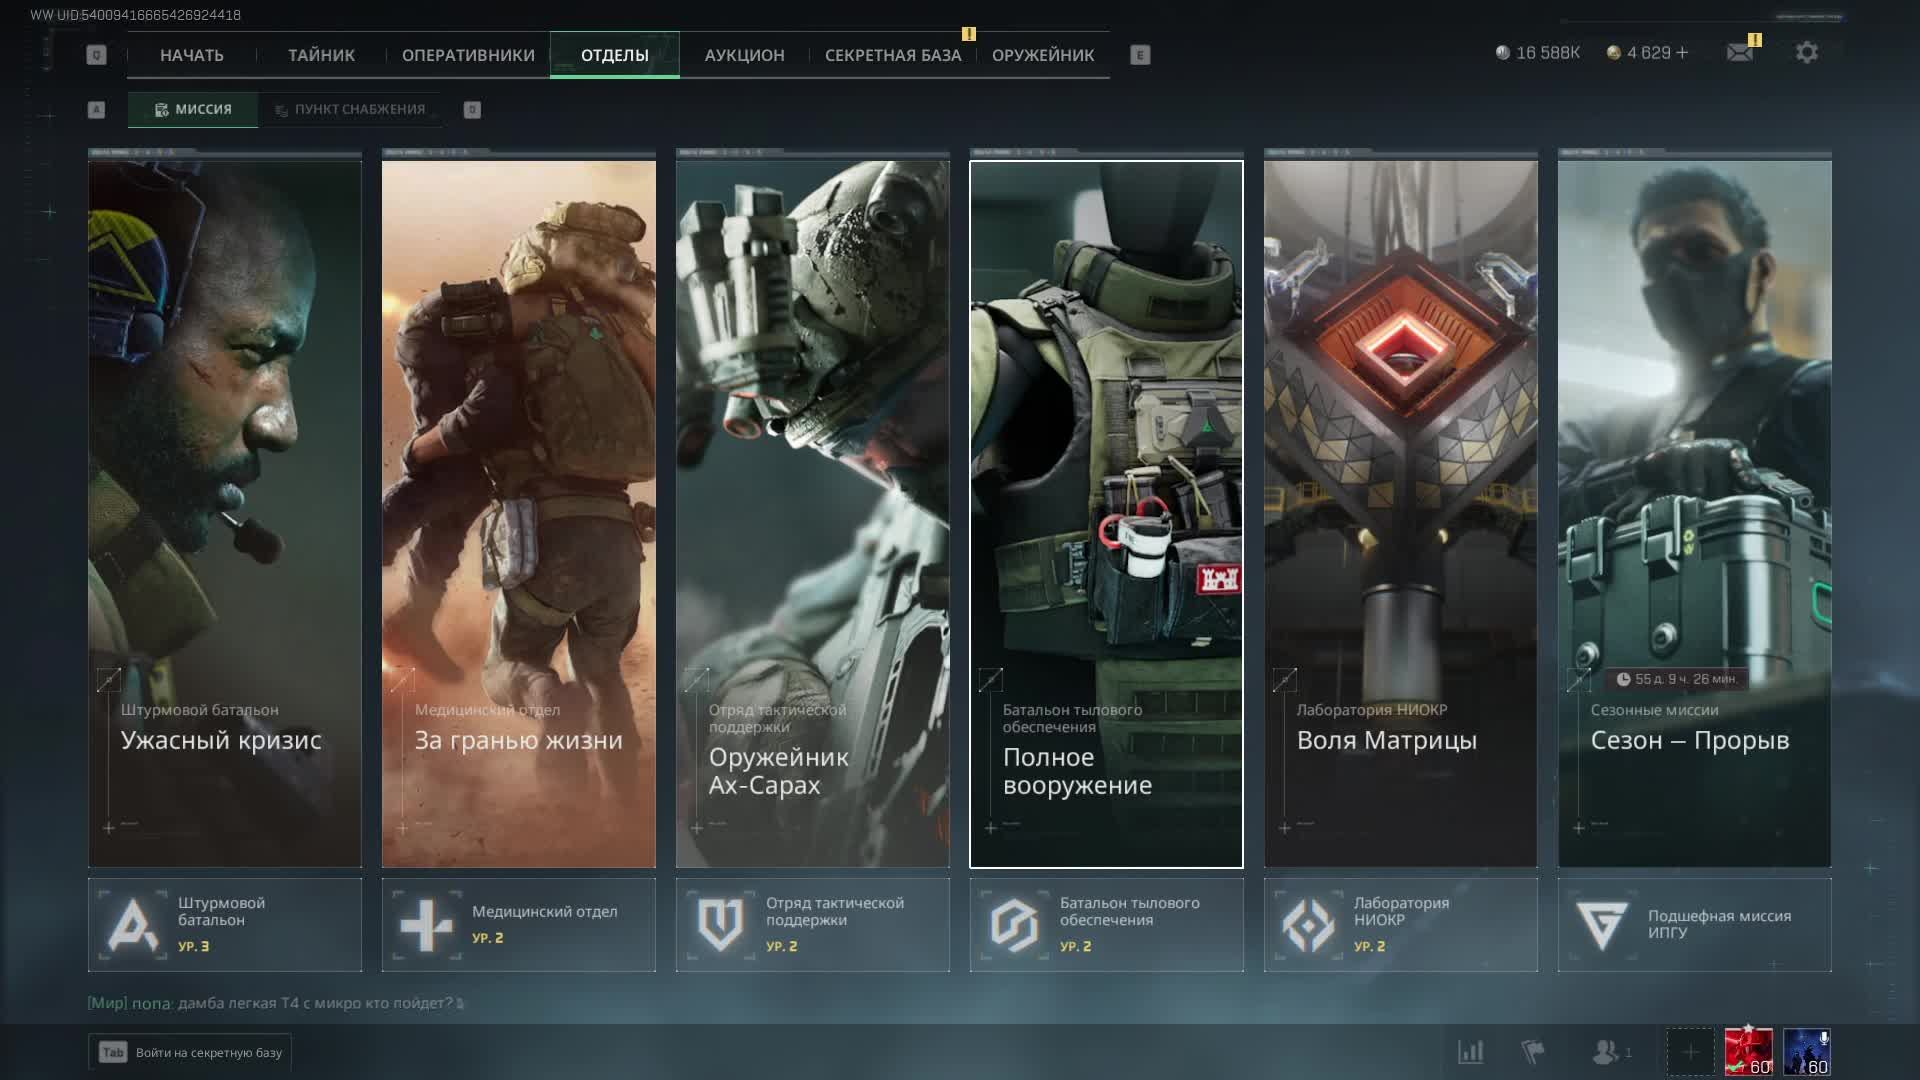Viewport: 1920px width, 1080px height.
Task: Go to the Секретная база tab
Action: point(892,55)
